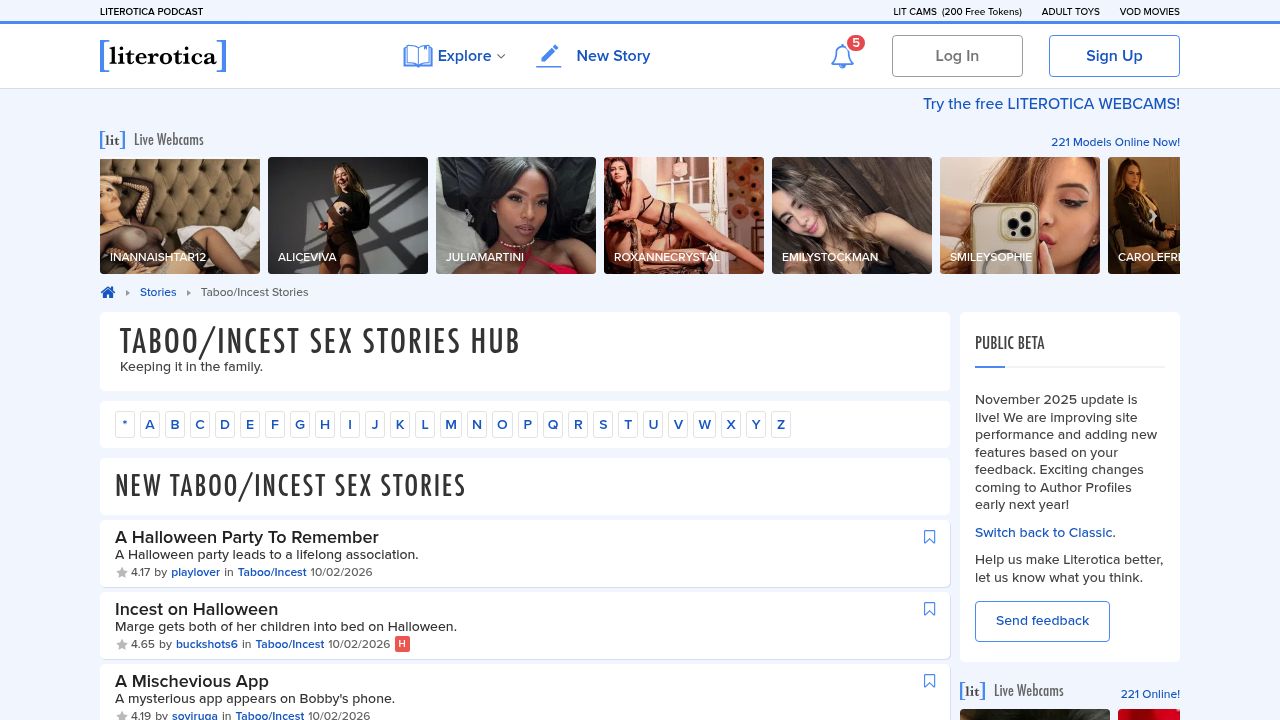Click the Log In button
Image resolution: width=1280 pixels, height=720 pixels.
(957, 56)
